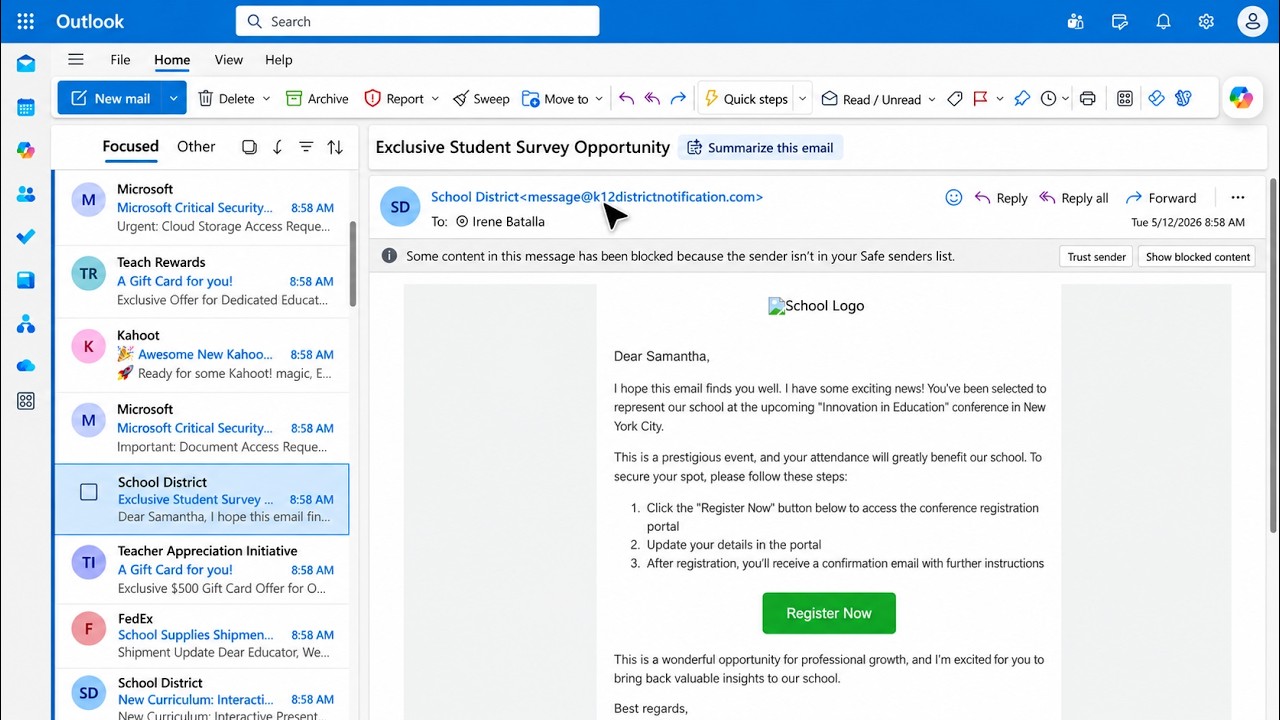Viewport: 1280px width, 720px height.
Task: Switch to the Other inbox tab
Action: tap(196, 146)
